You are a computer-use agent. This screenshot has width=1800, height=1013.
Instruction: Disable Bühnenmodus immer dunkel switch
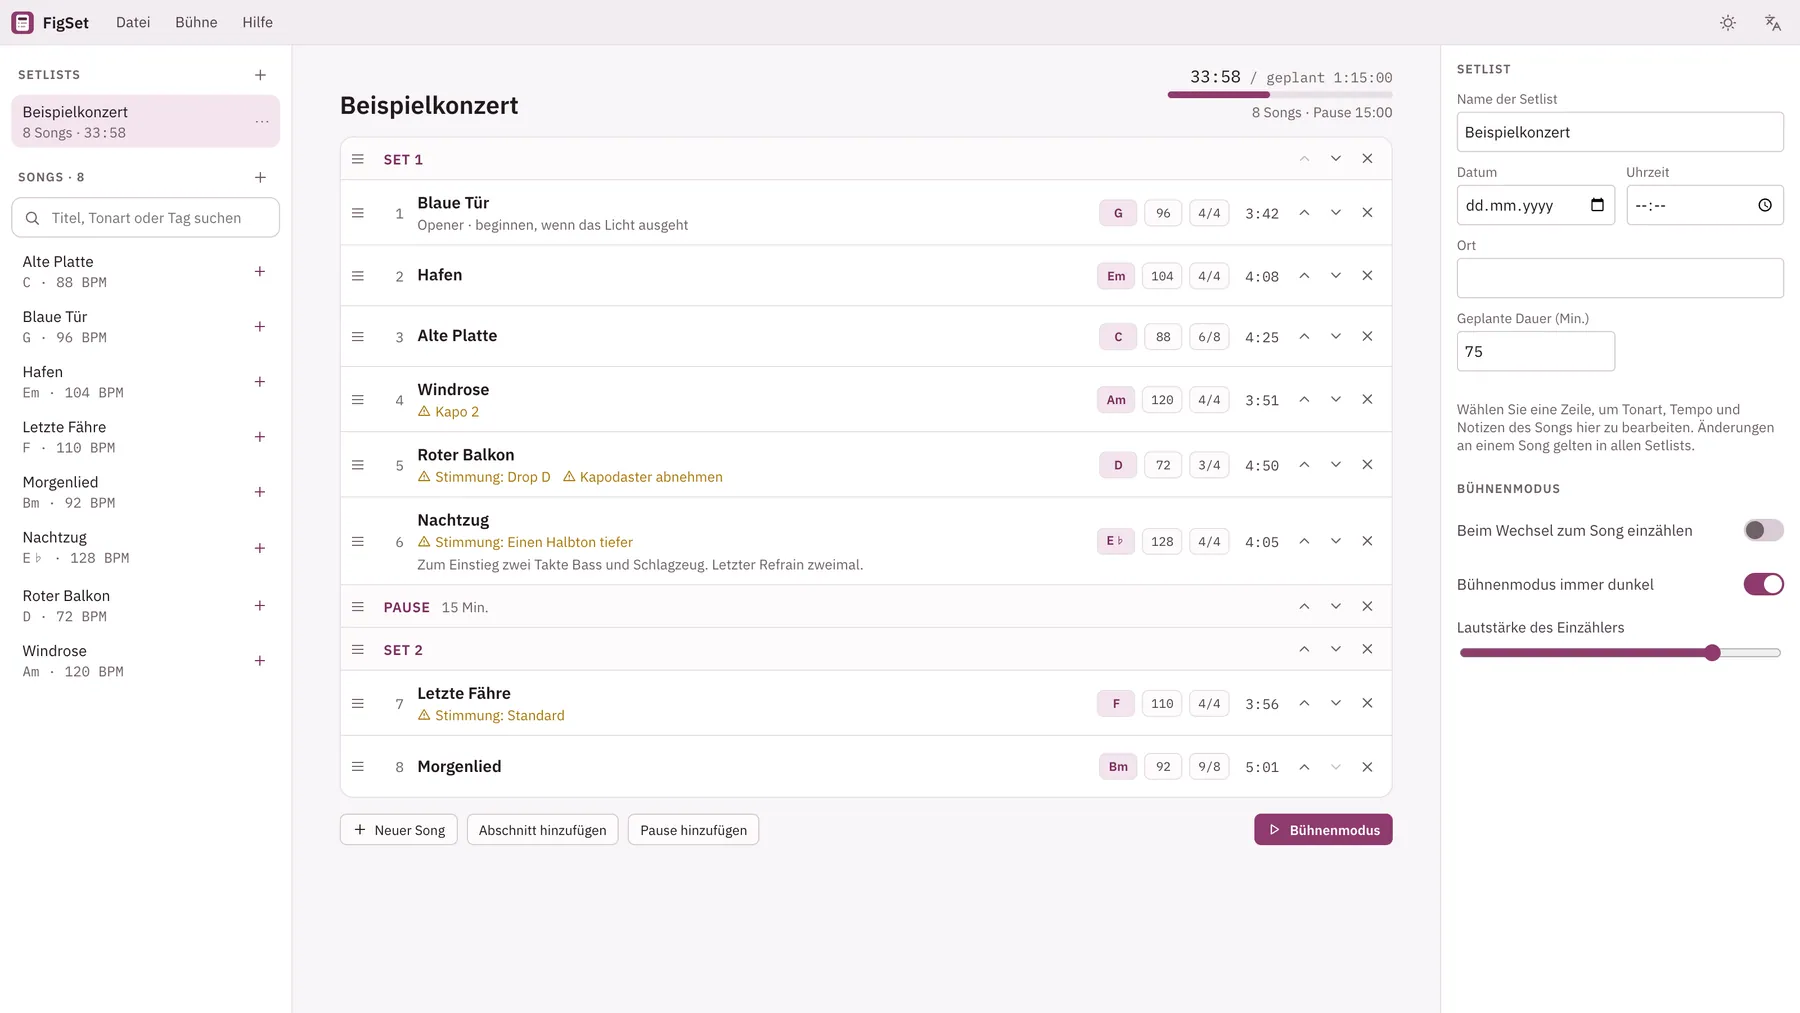point(1763,584)
